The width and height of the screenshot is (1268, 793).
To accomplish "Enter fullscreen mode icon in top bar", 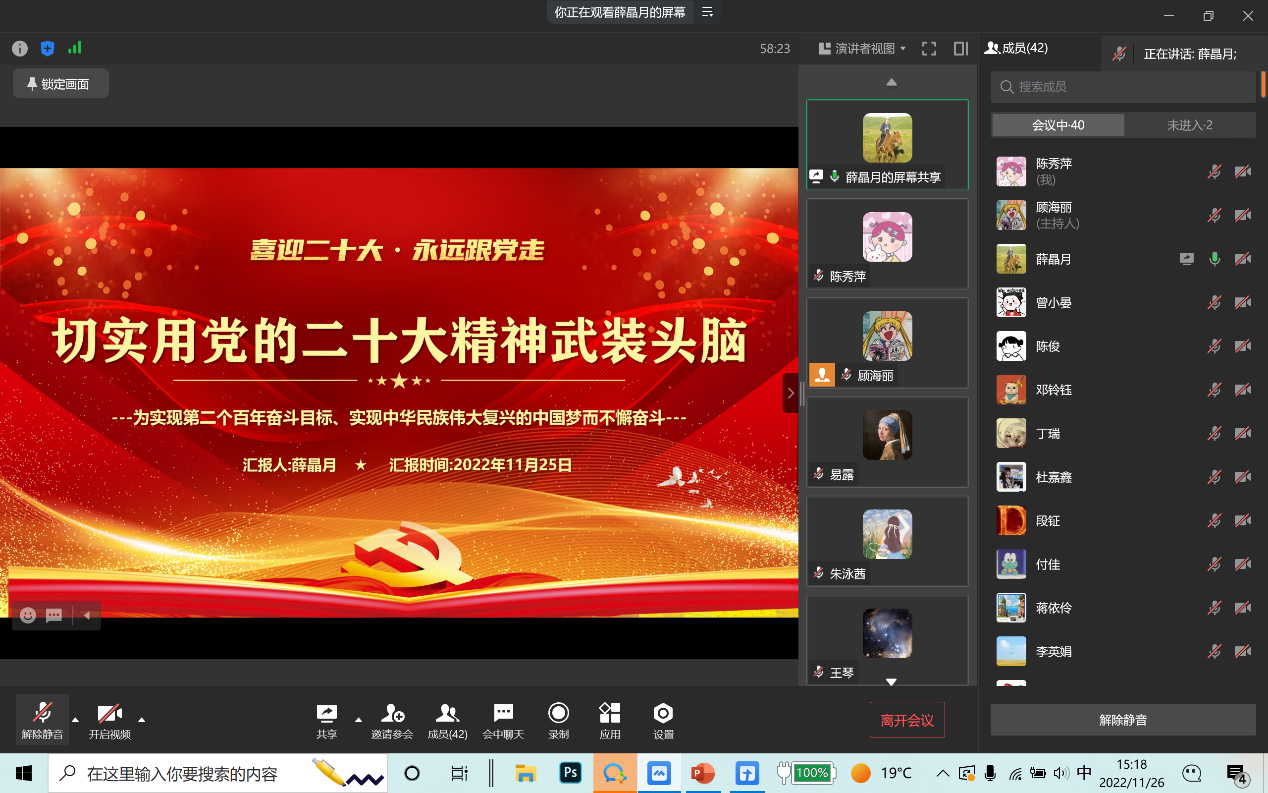I will pyautogui.click(x=929, y=48).
